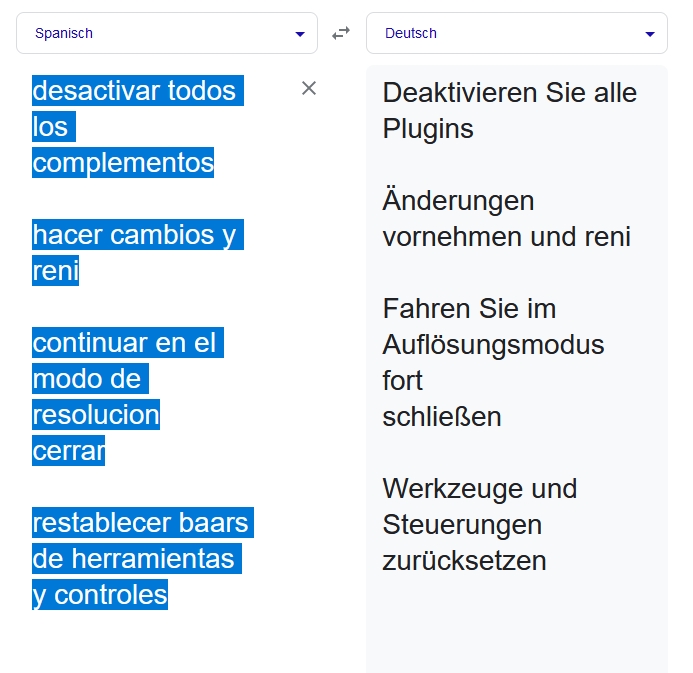Image resolution: width=693 pixels, height=673 pixels.
Task: Click the source line 'desactivar todos'
Action: tap(134, 91)
